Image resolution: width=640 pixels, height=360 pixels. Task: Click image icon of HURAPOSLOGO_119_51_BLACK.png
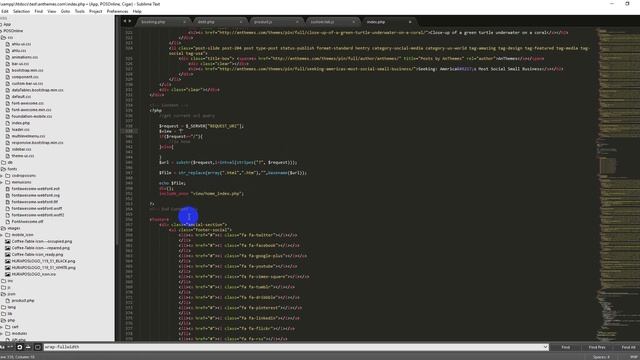tap(8, 261)
